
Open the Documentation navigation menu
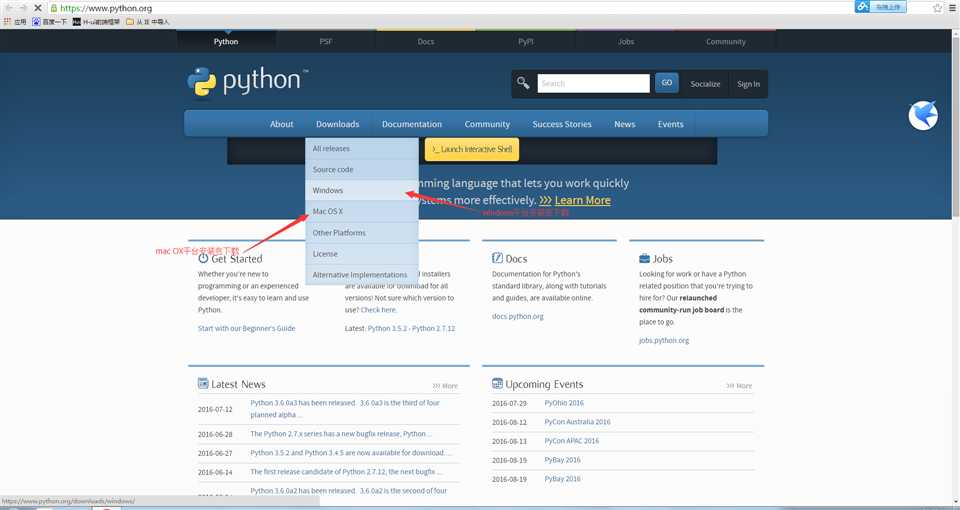411,124
